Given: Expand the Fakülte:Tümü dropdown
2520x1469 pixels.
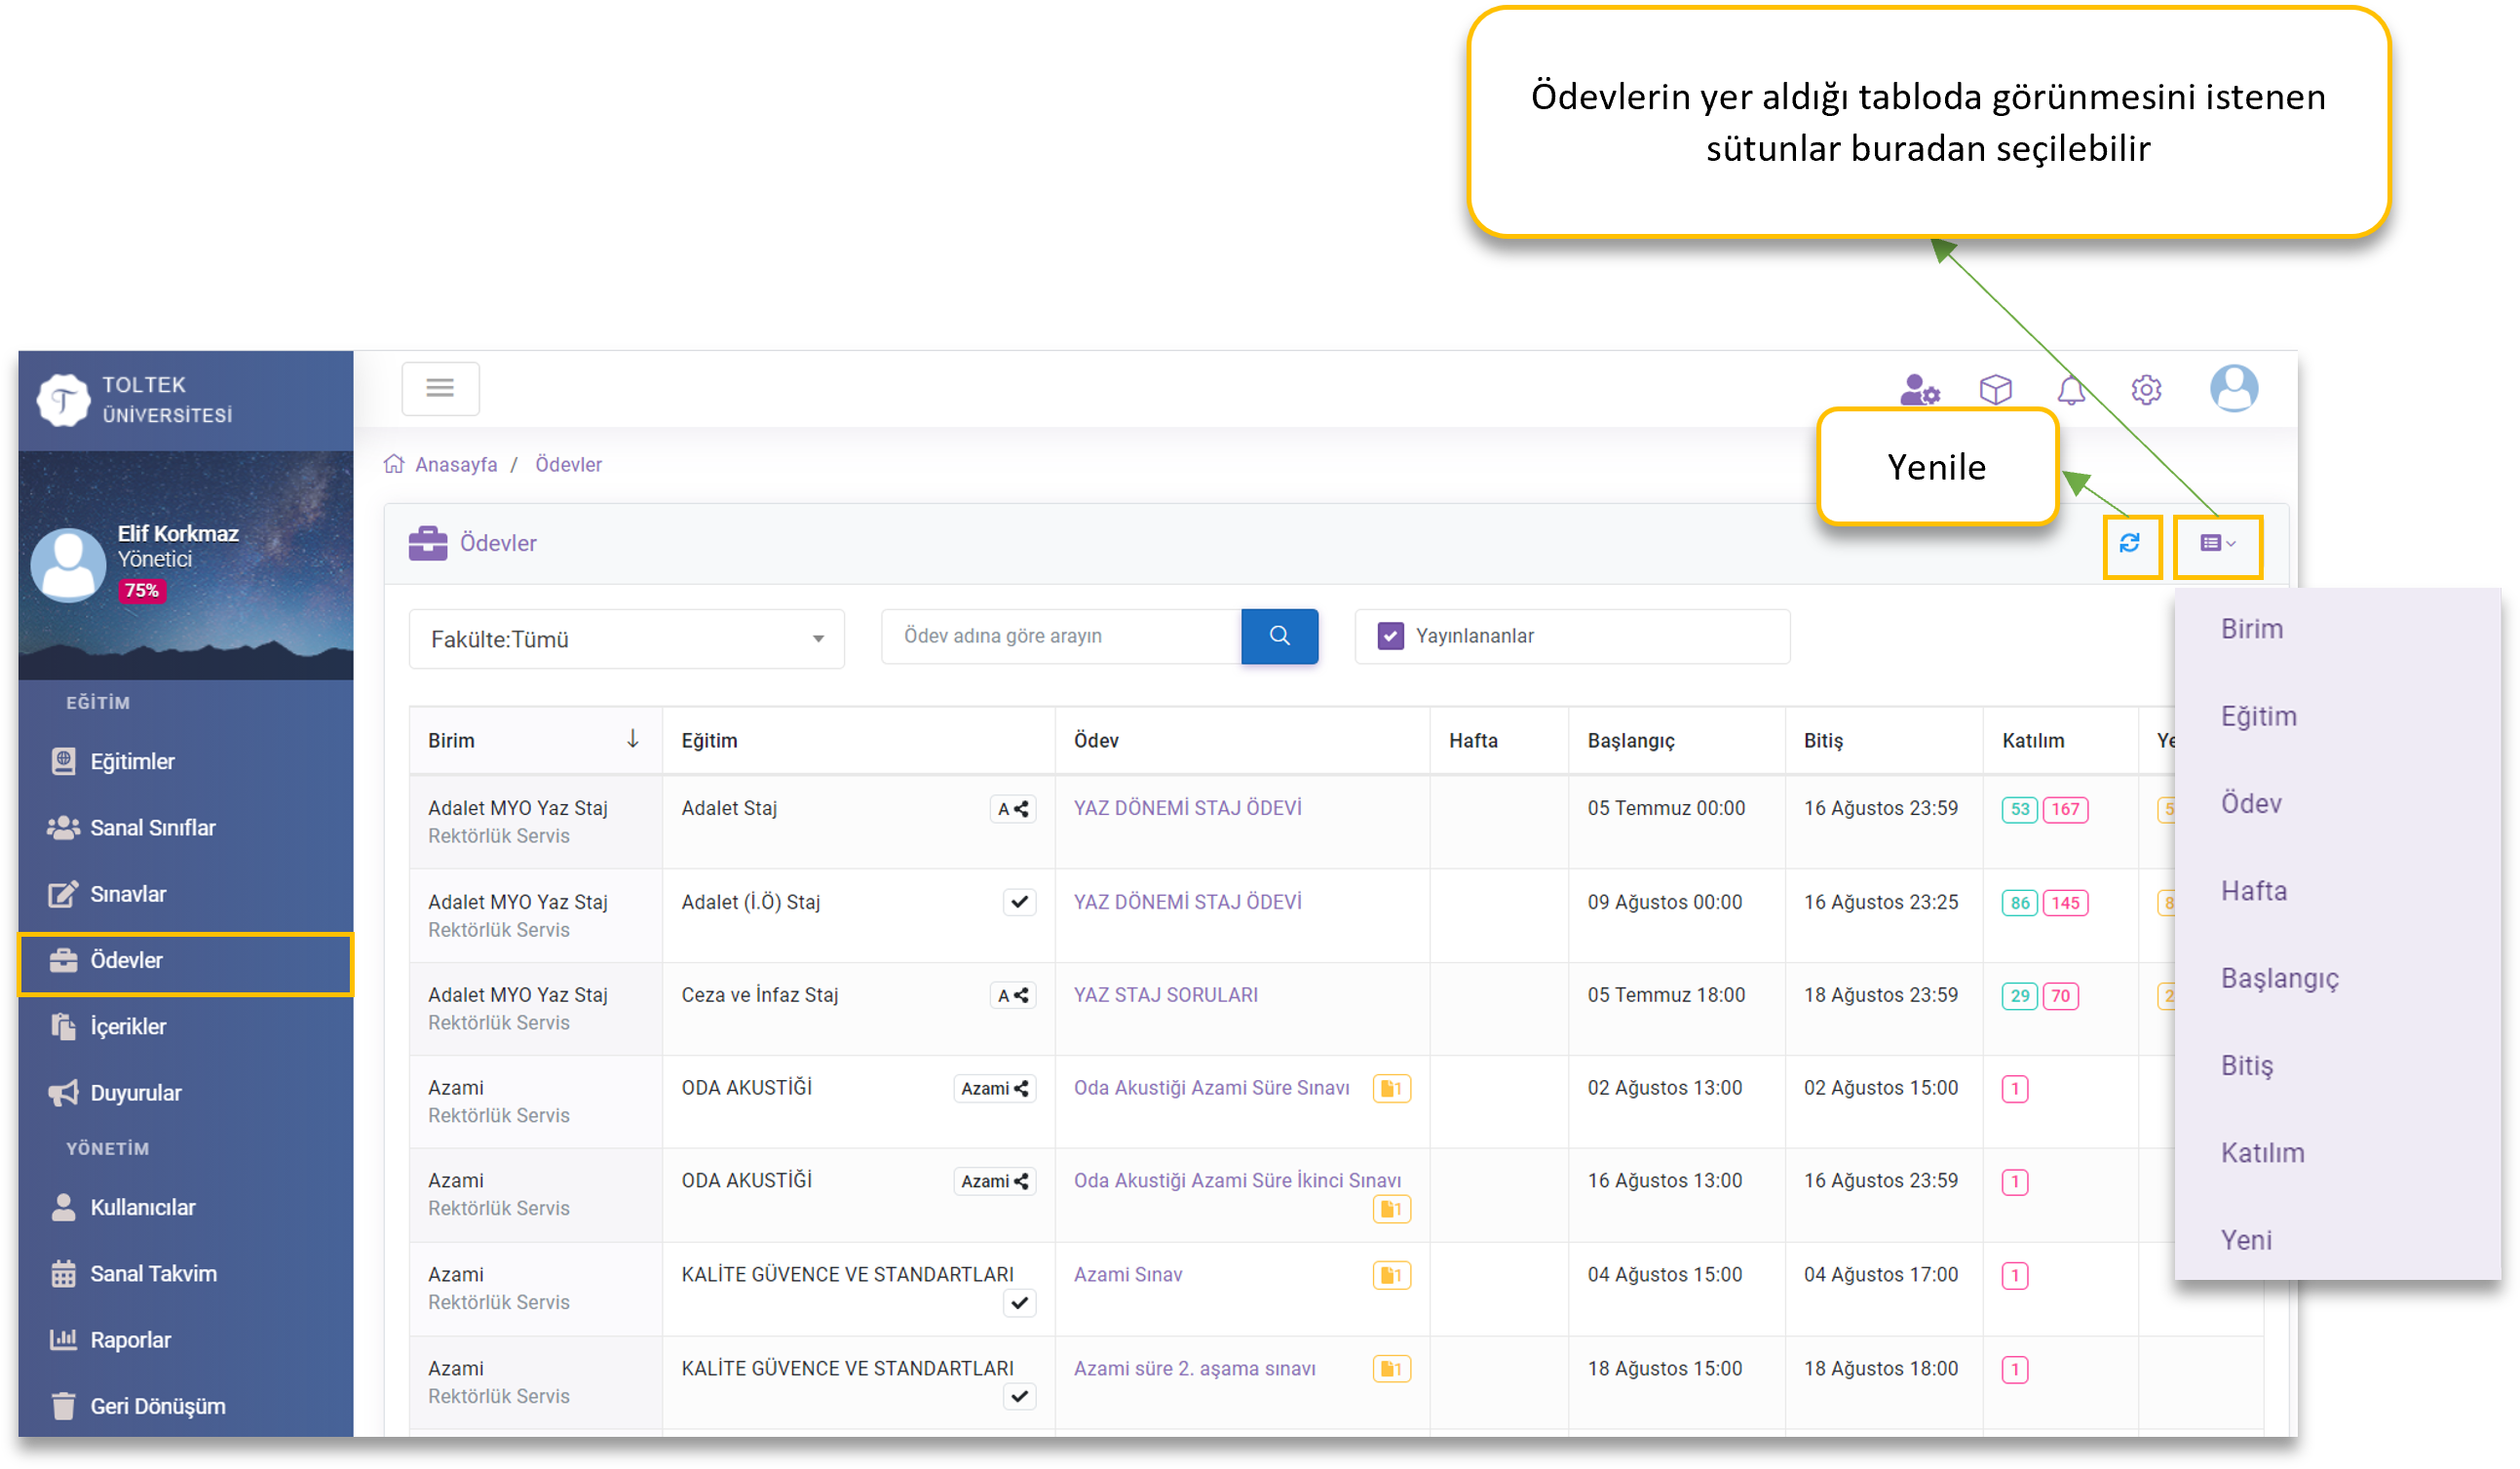Looking at the screenshot, I should coord(626,639).
